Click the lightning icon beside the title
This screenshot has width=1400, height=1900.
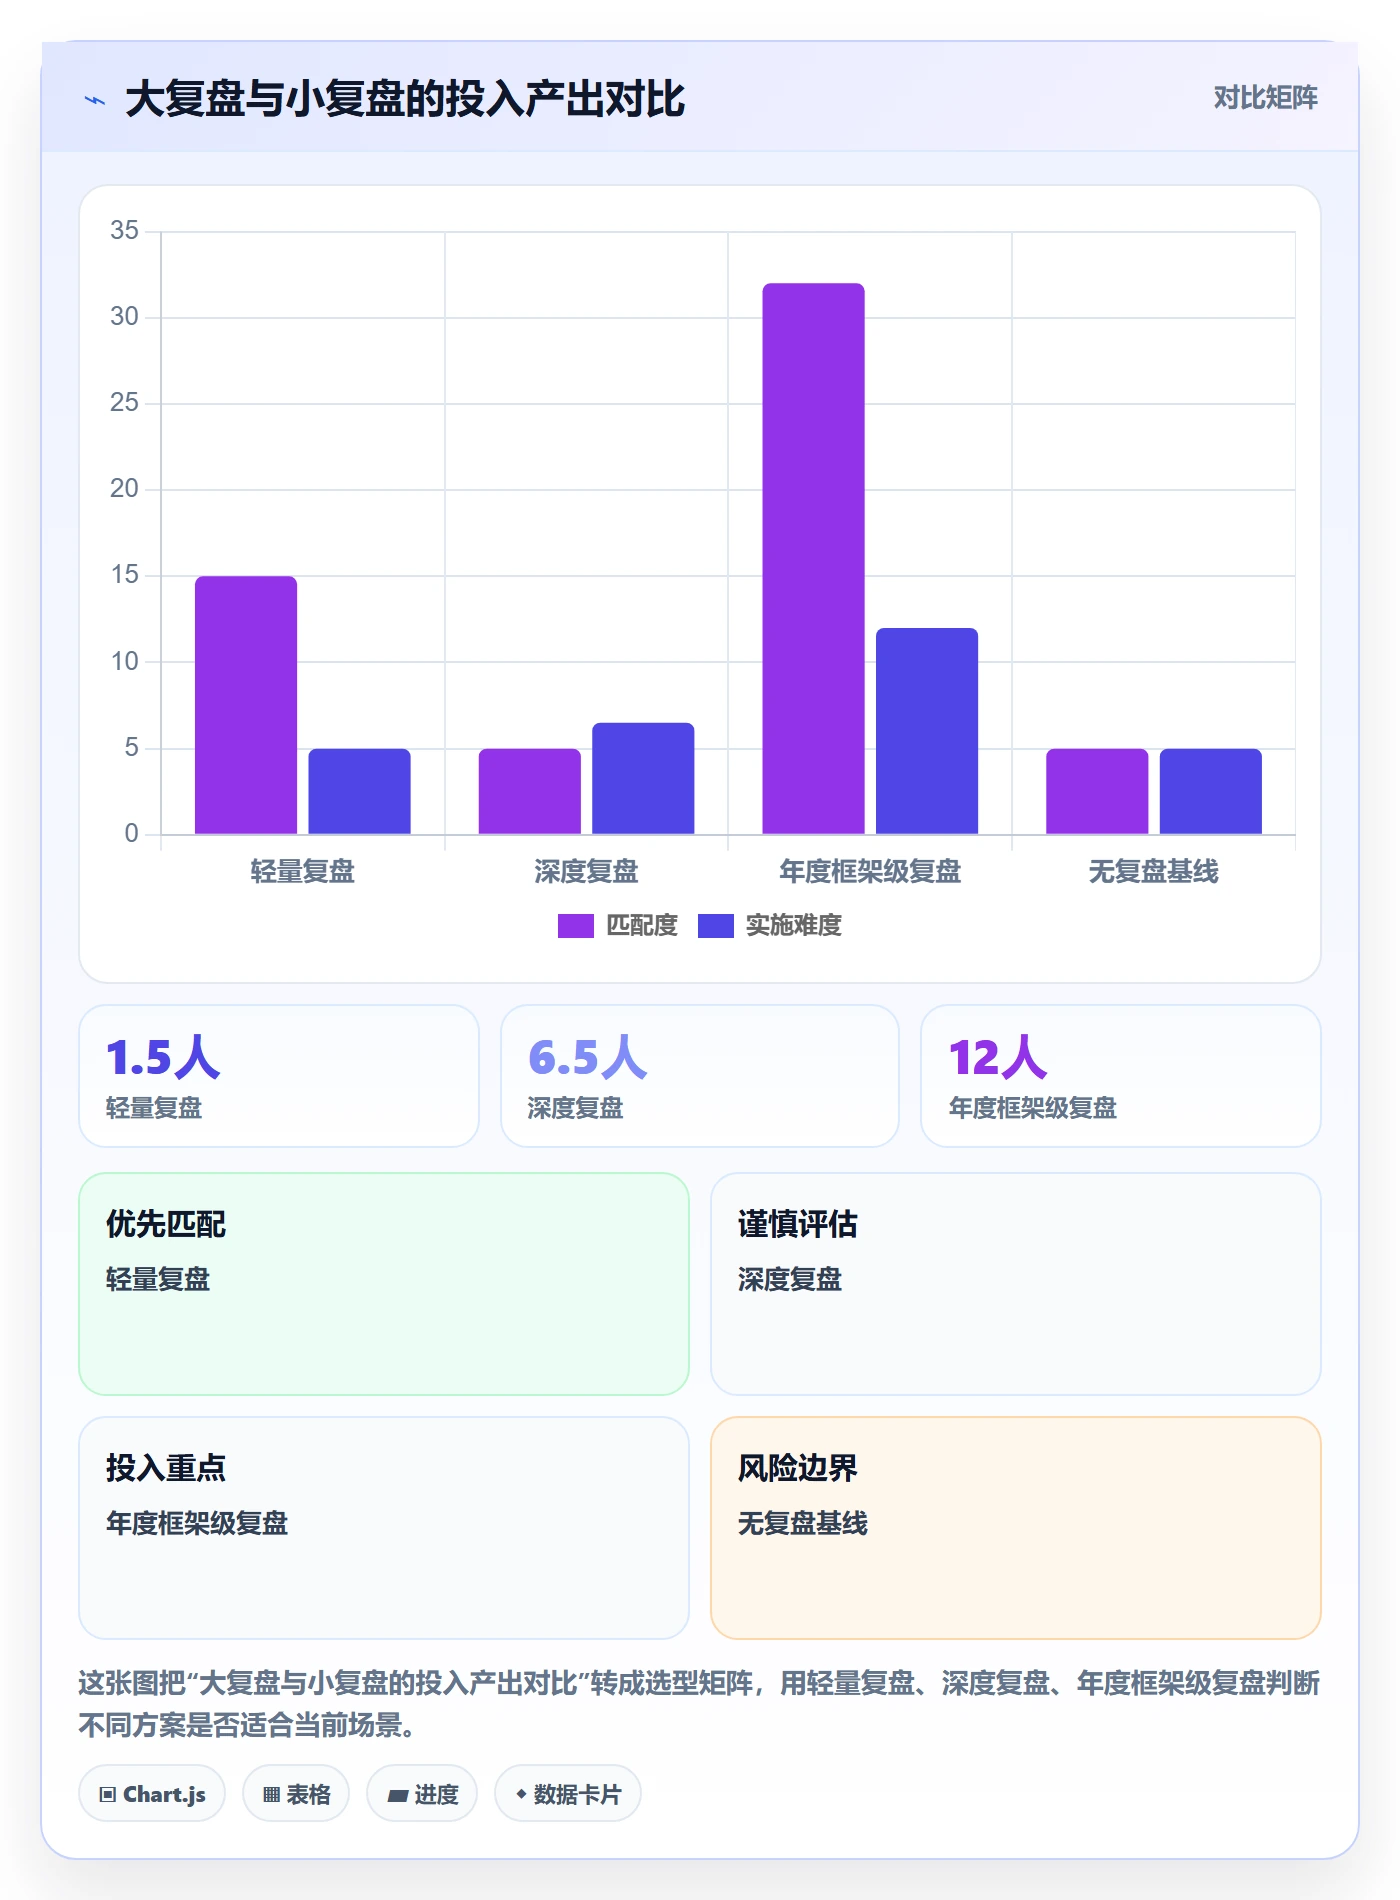tap(95, 100)
